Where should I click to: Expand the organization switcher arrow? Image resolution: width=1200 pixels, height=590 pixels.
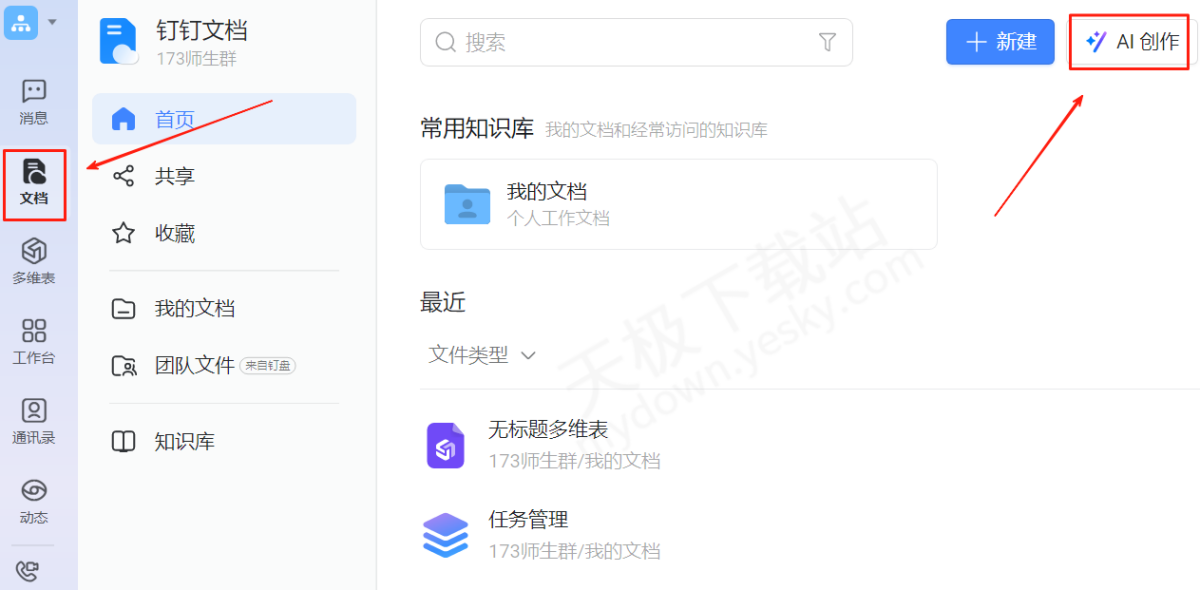(x=52, y=22)
